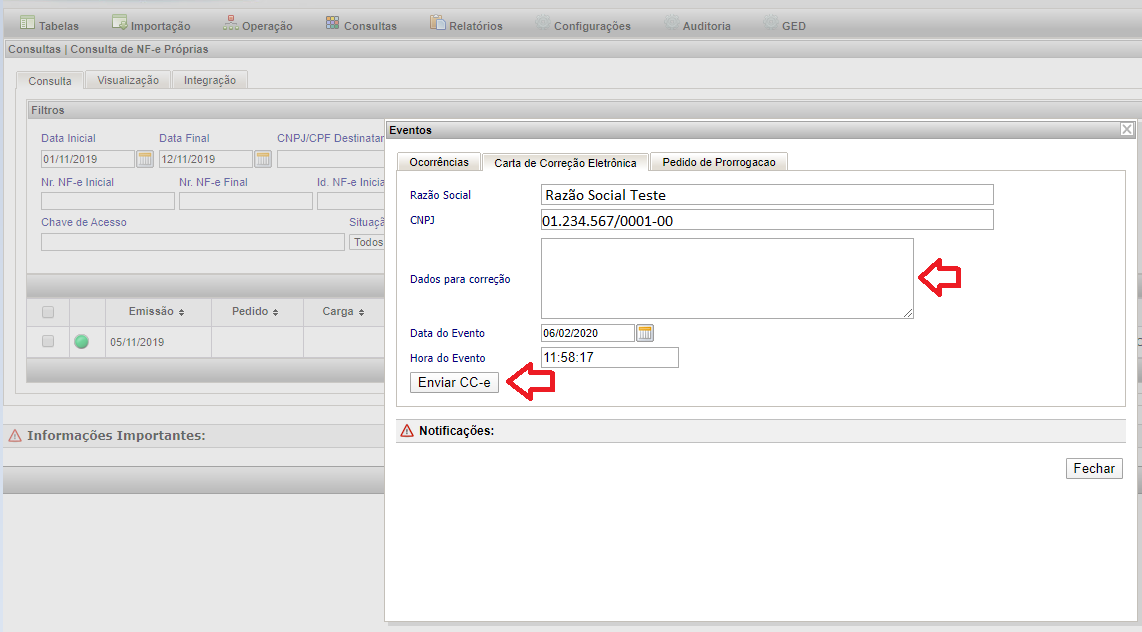
Task: Click the Id. NF-e Inicial field
Action: (350, 201)
